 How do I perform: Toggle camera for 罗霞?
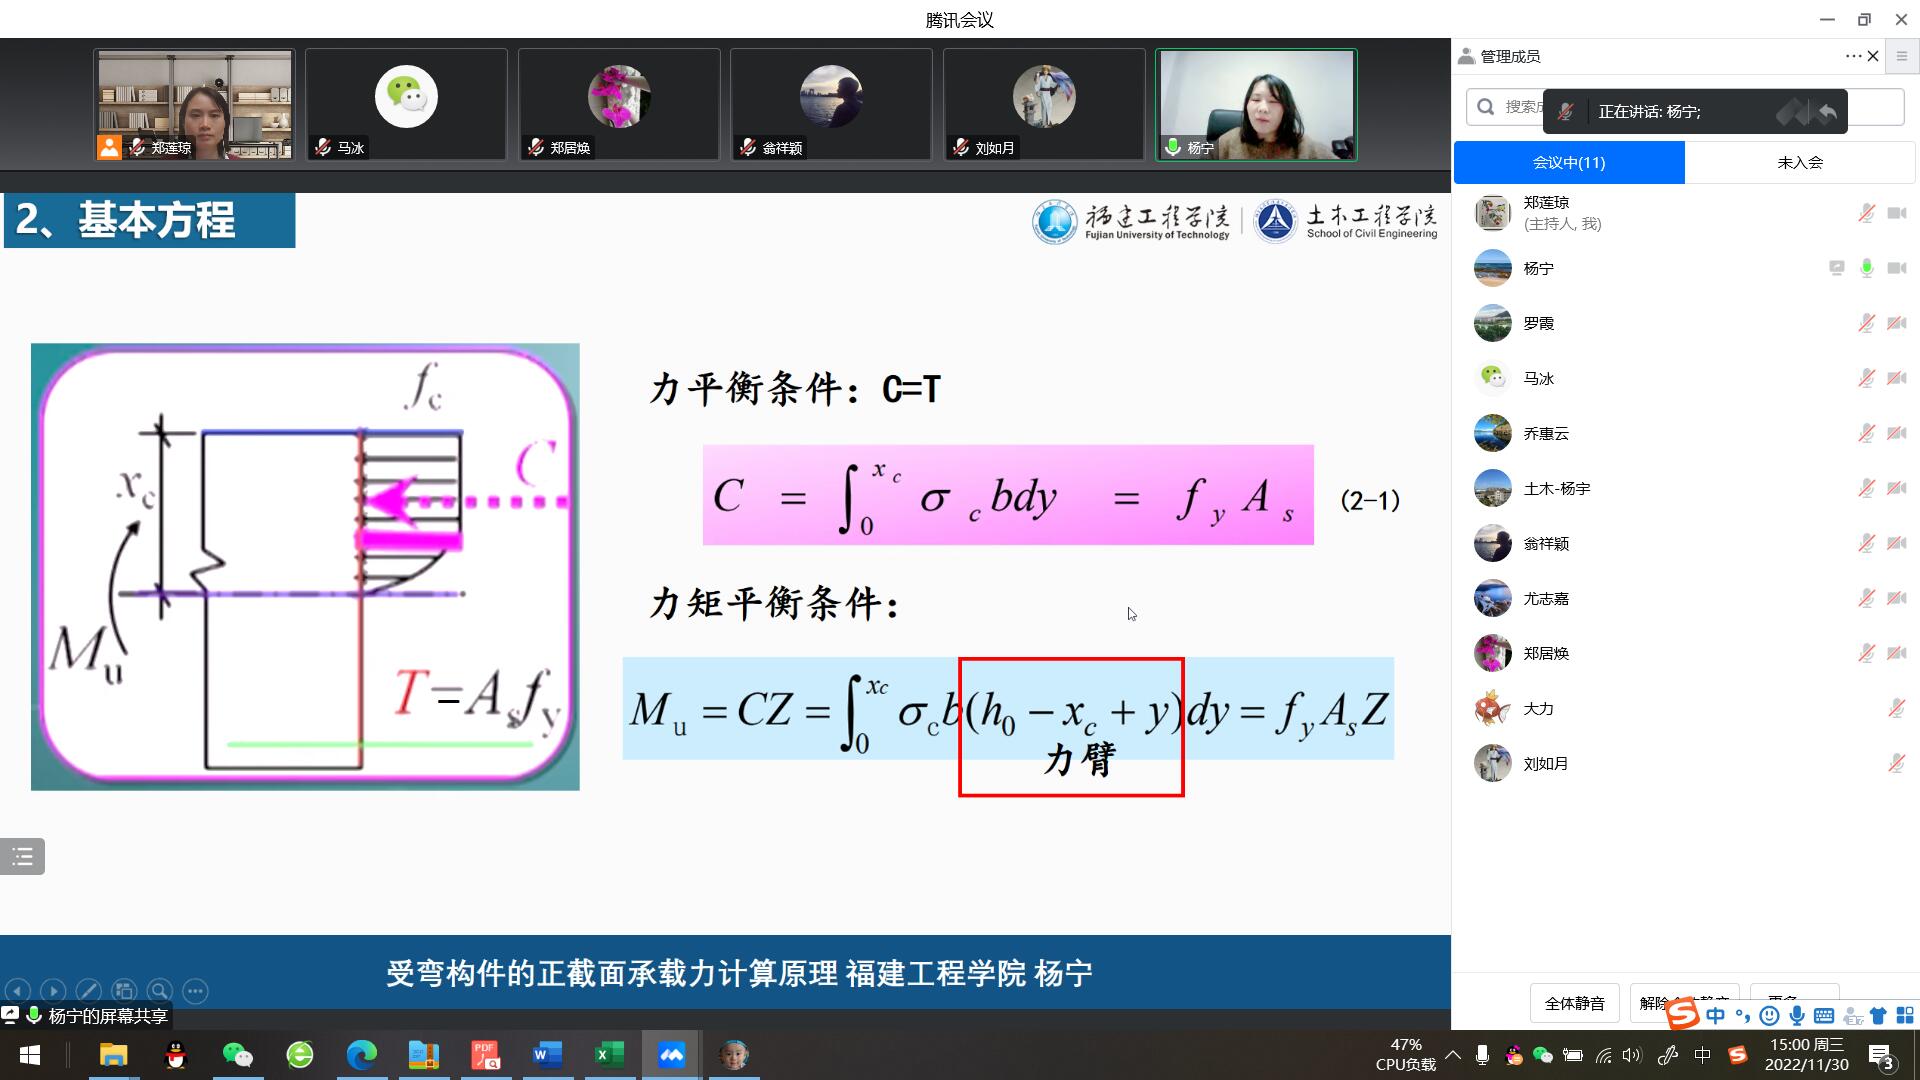pos(1897,323)
